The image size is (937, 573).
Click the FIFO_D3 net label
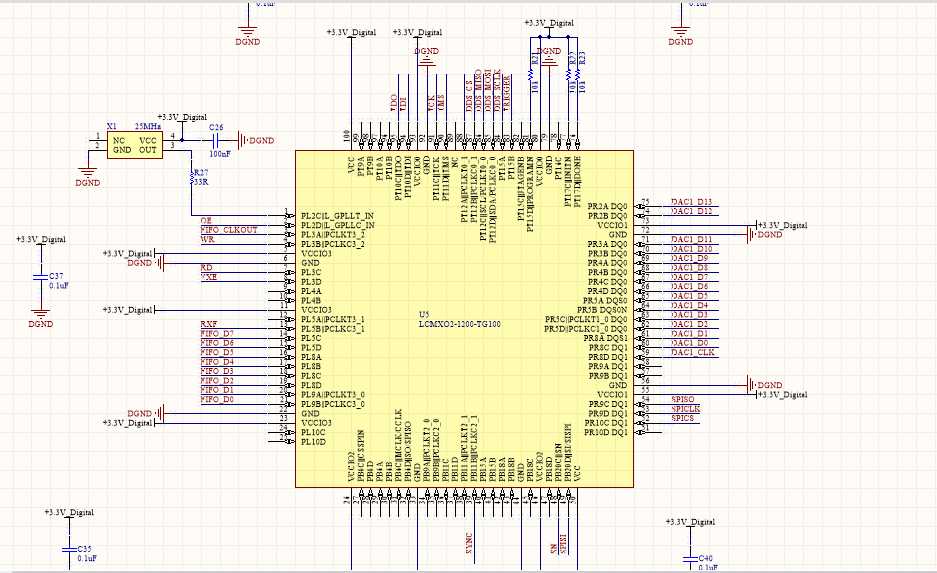pyautogui.click(x=217, y=371)
